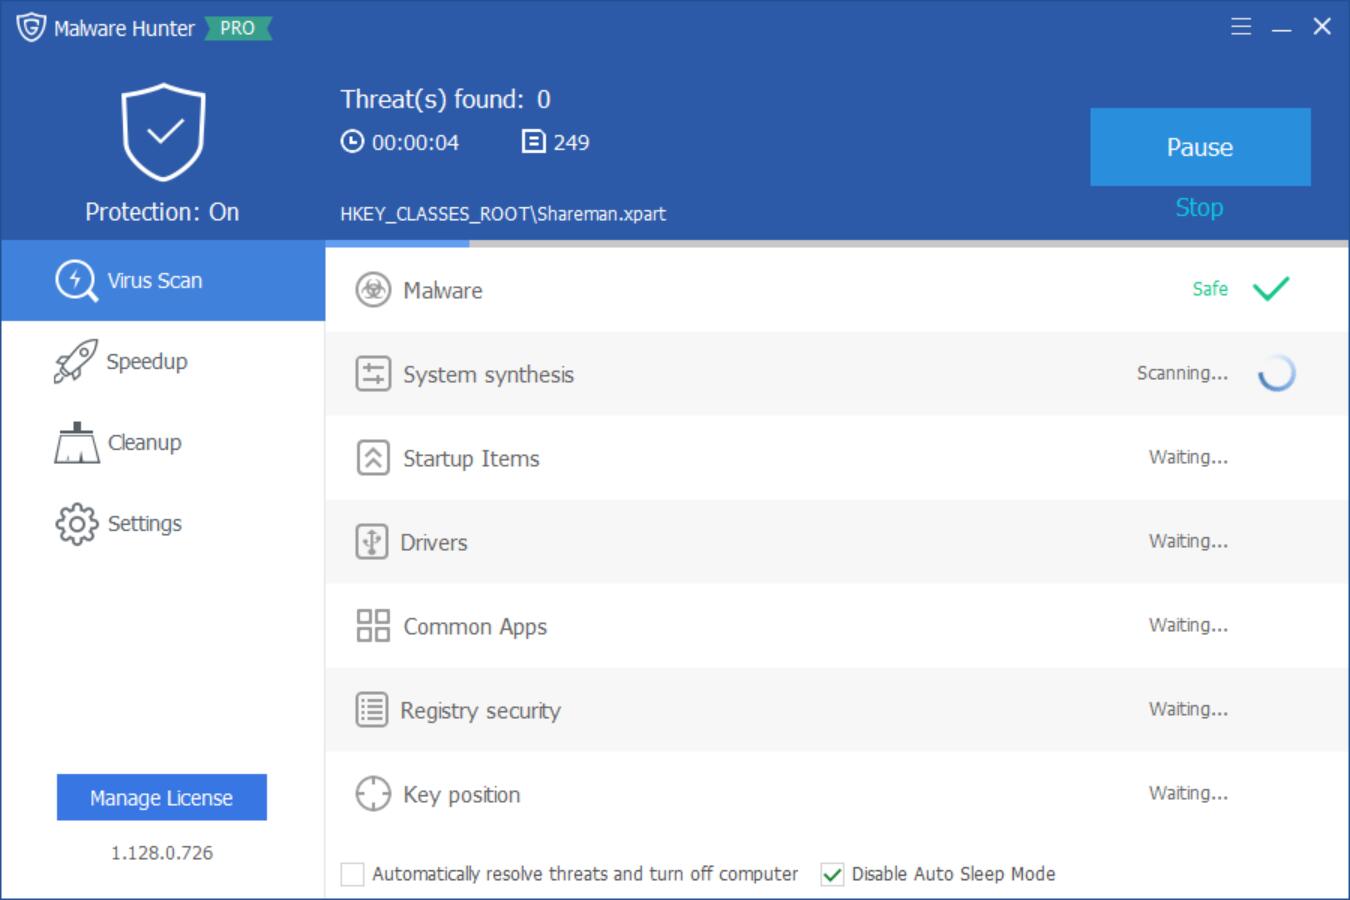Select the Key position compass icon
The height and width of the screenshot is (900, 1350).
click(x=371, y=794)
